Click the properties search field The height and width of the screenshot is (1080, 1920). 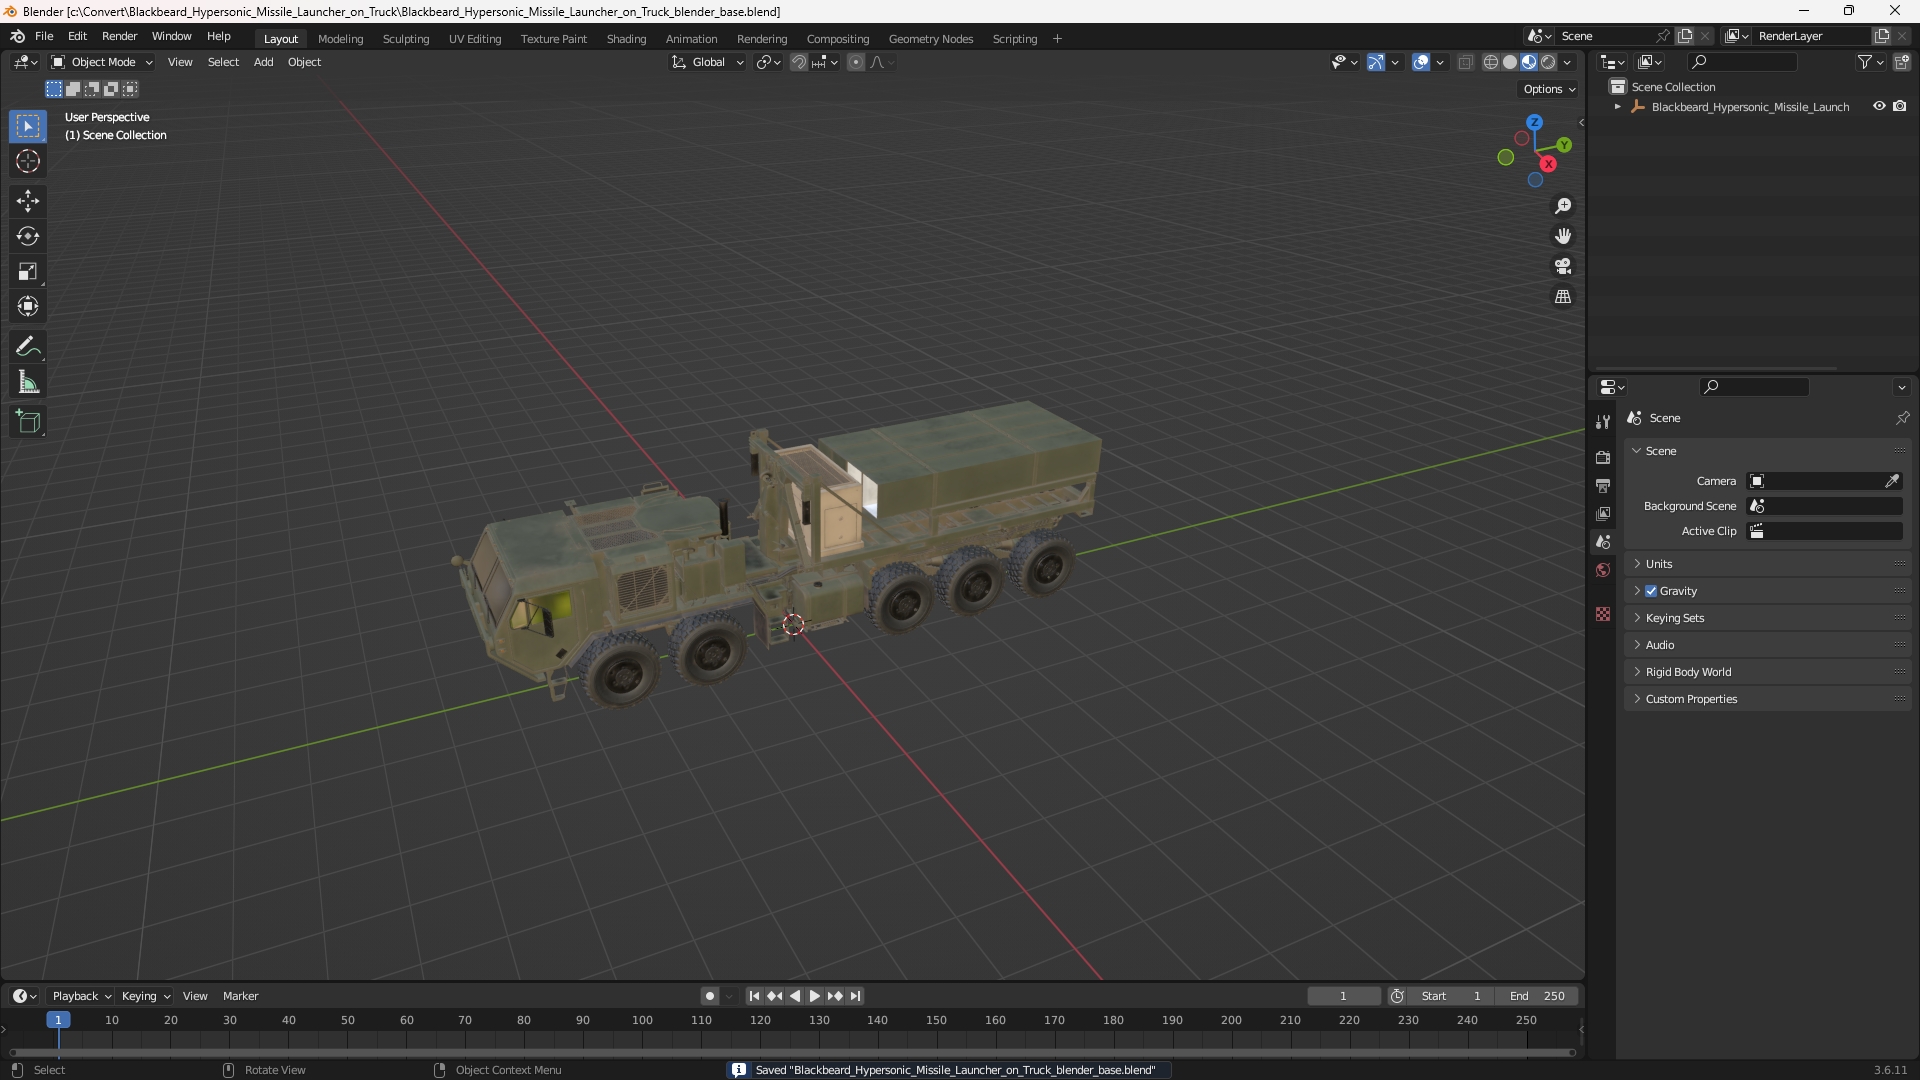tap(1754, 387)
